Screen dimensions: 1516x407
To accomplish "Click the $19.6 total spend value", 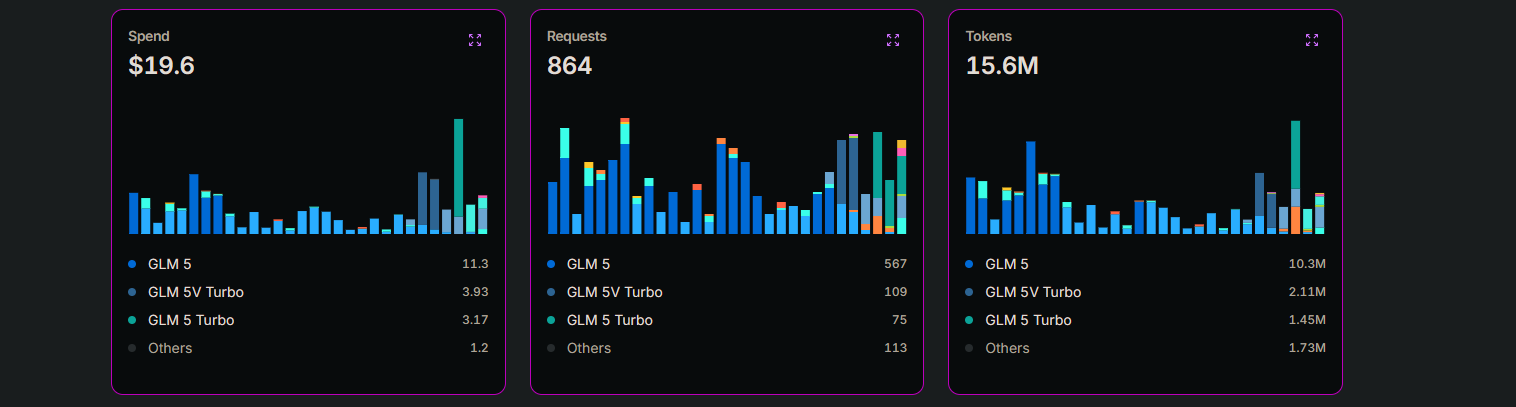I will 161,66.
